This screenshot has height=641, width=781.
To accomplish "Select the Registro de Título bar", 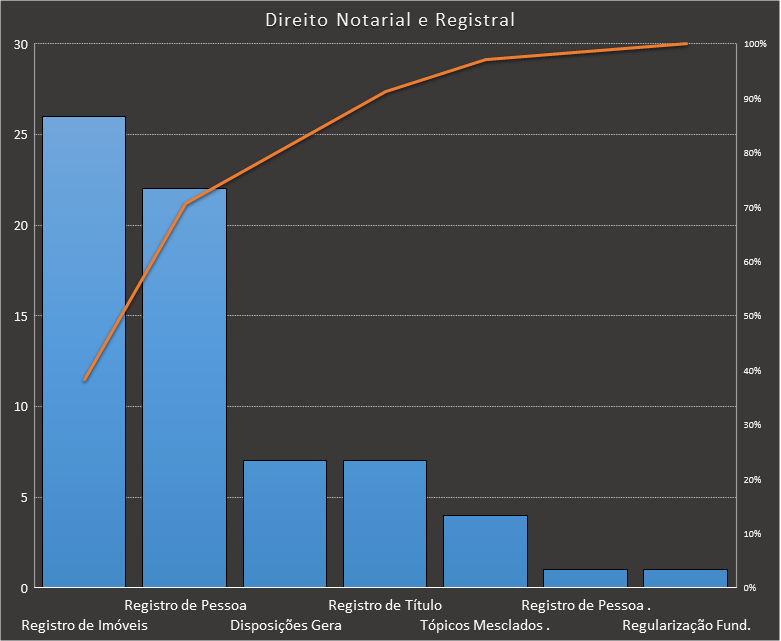I will (x=385, y=524).
